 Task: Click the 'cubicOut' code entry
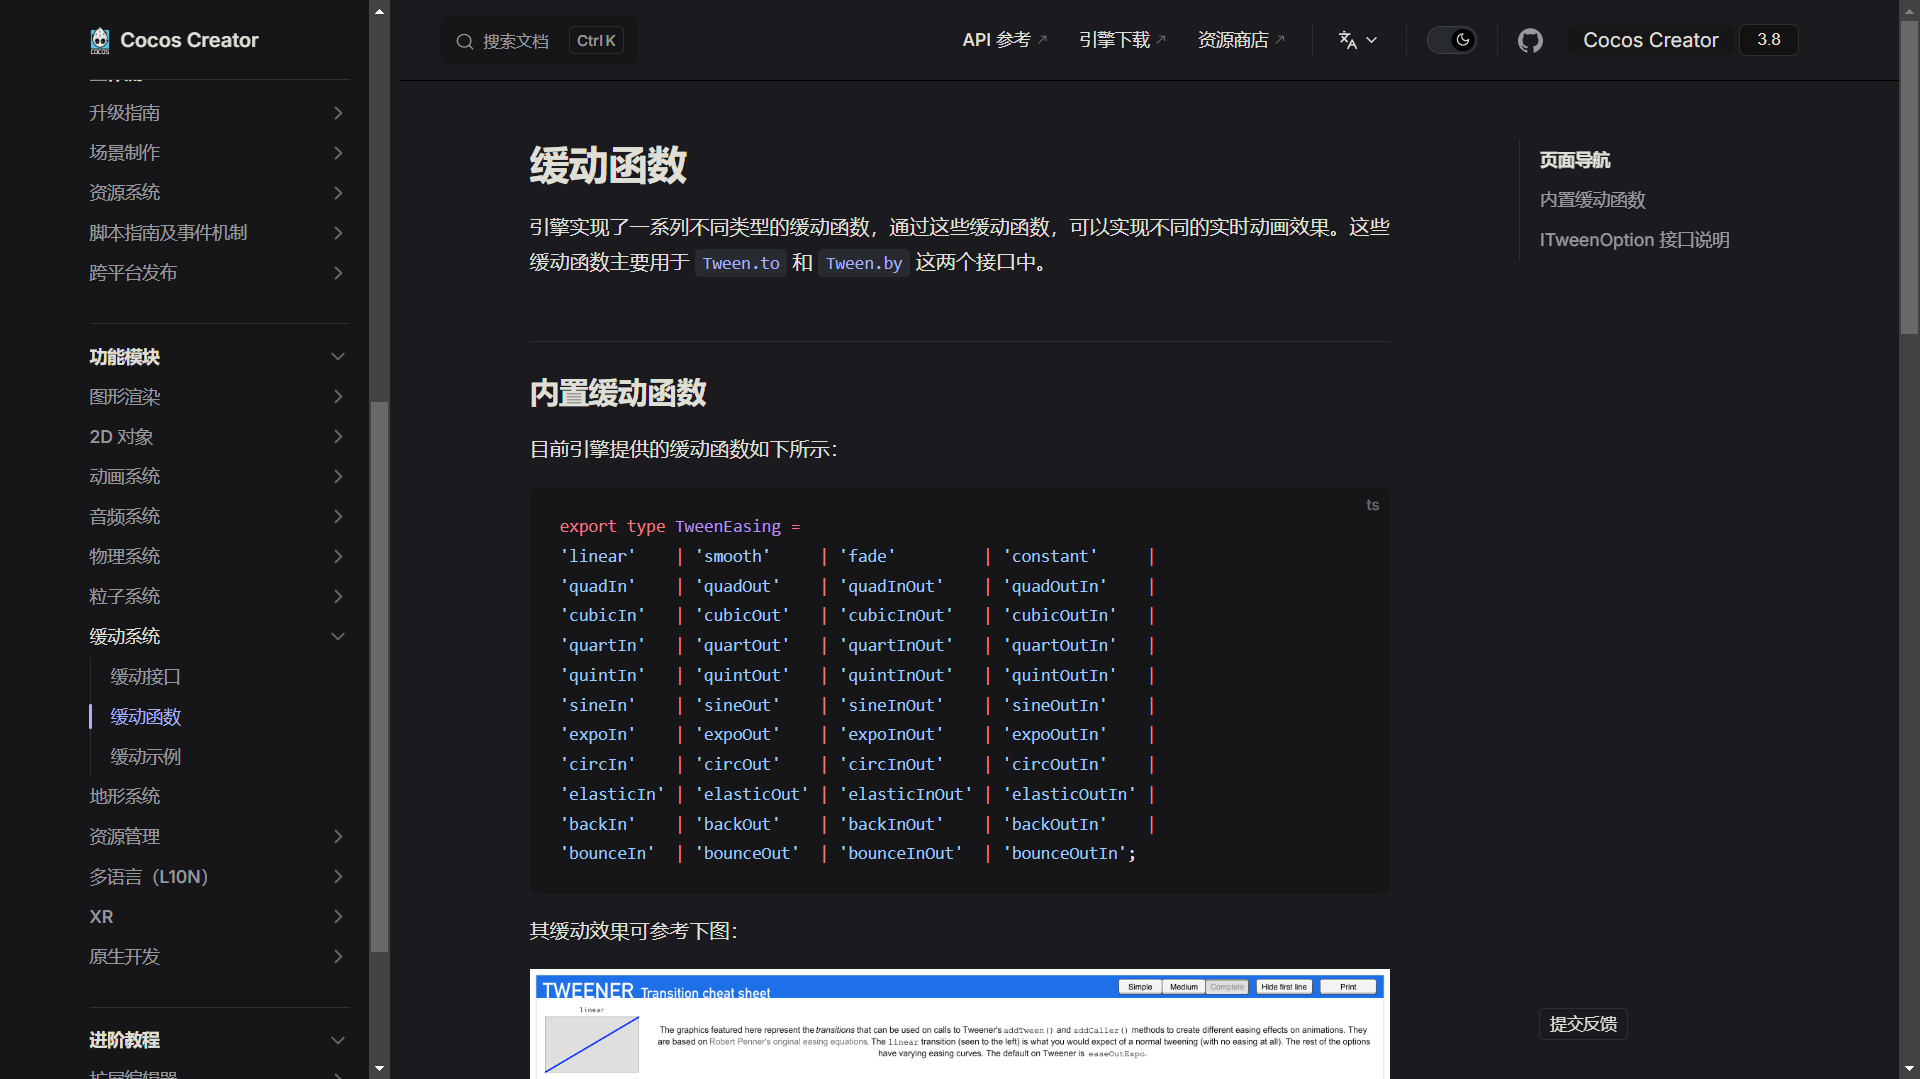[742, 615]
